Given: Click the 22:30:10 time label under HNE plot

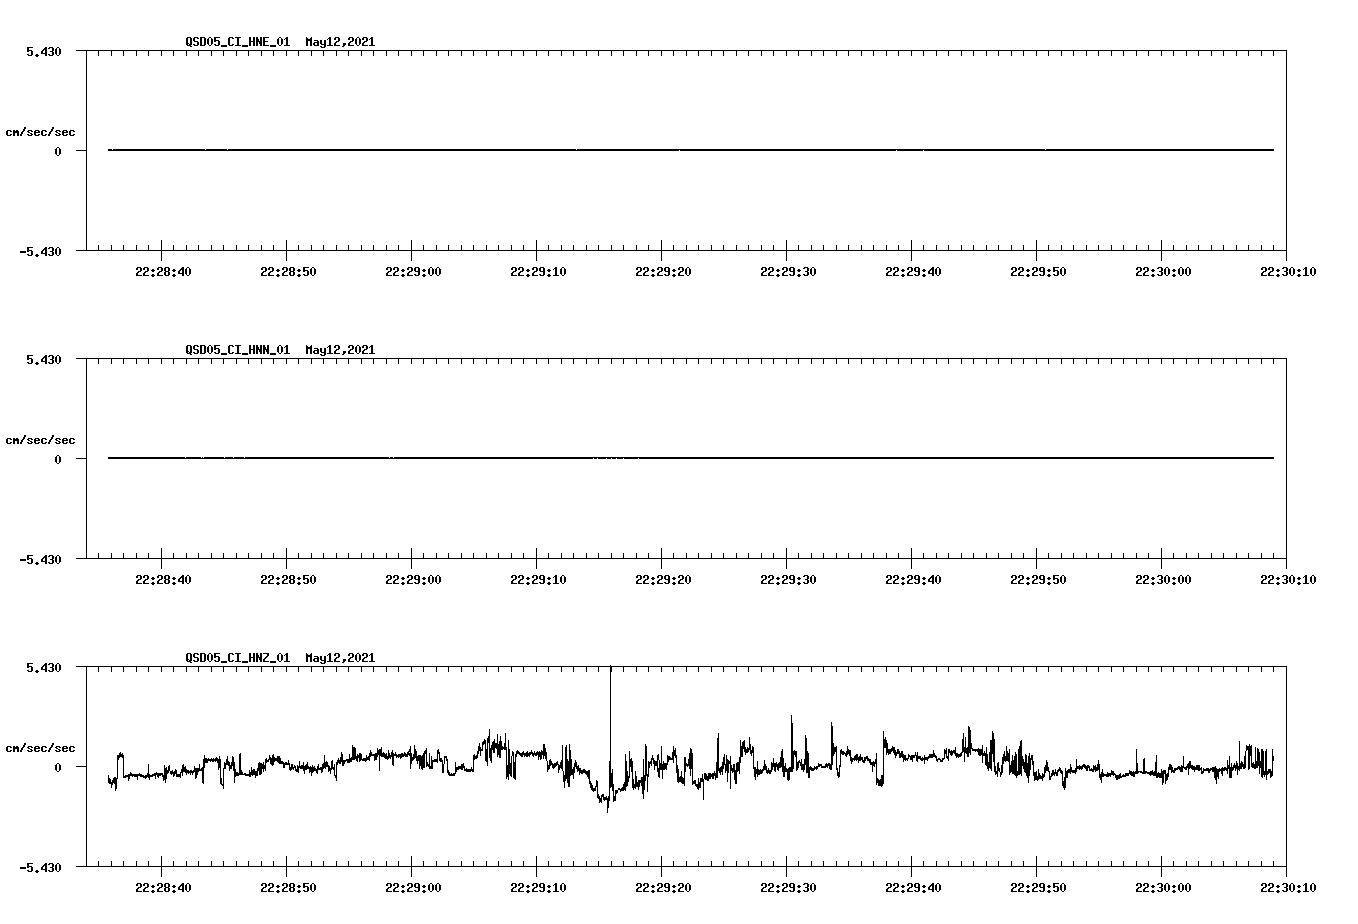Looking at the screenshot, I should point(1288,271).
